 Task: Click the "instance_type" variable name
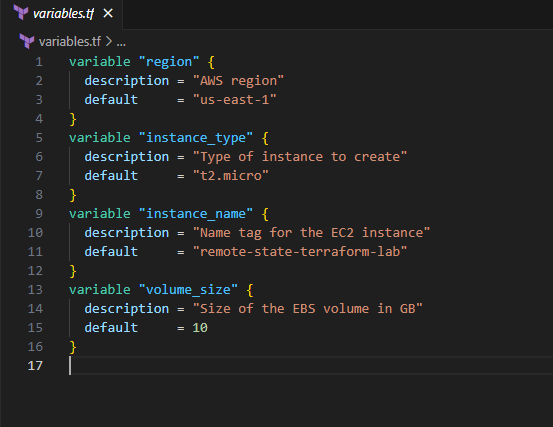(196, 138)
